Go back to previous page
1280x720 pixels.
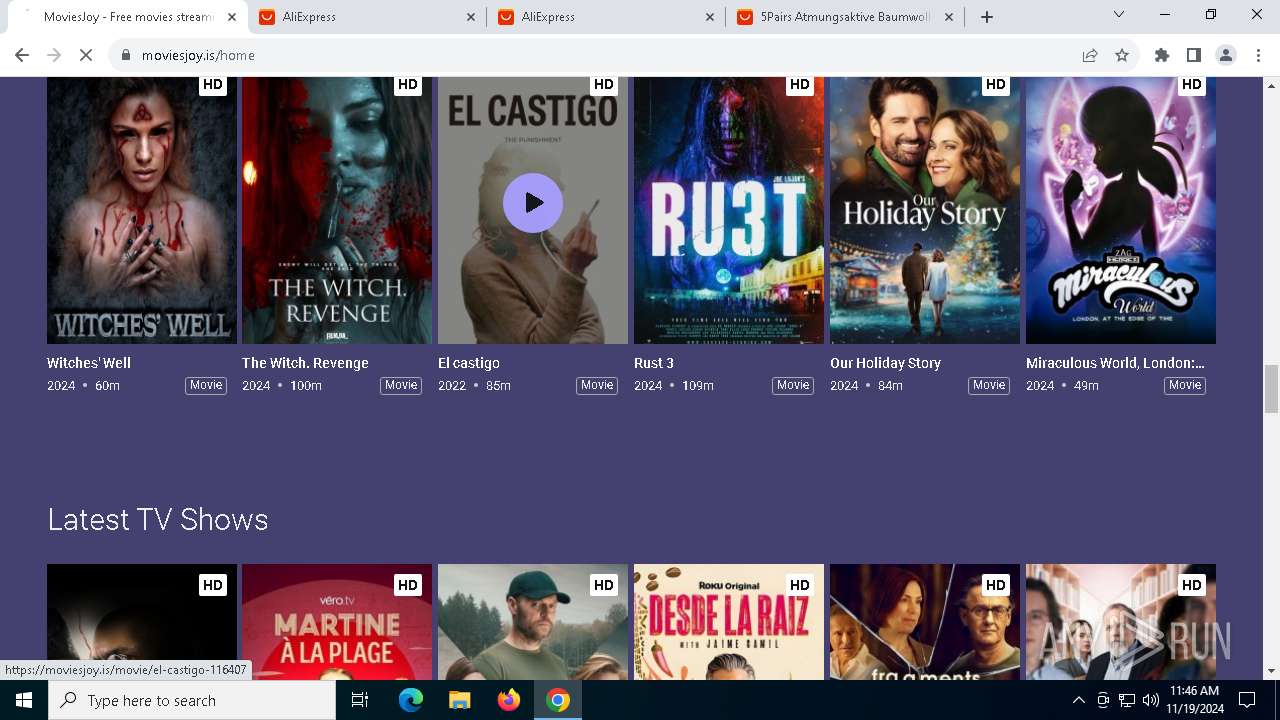(22, 55)
